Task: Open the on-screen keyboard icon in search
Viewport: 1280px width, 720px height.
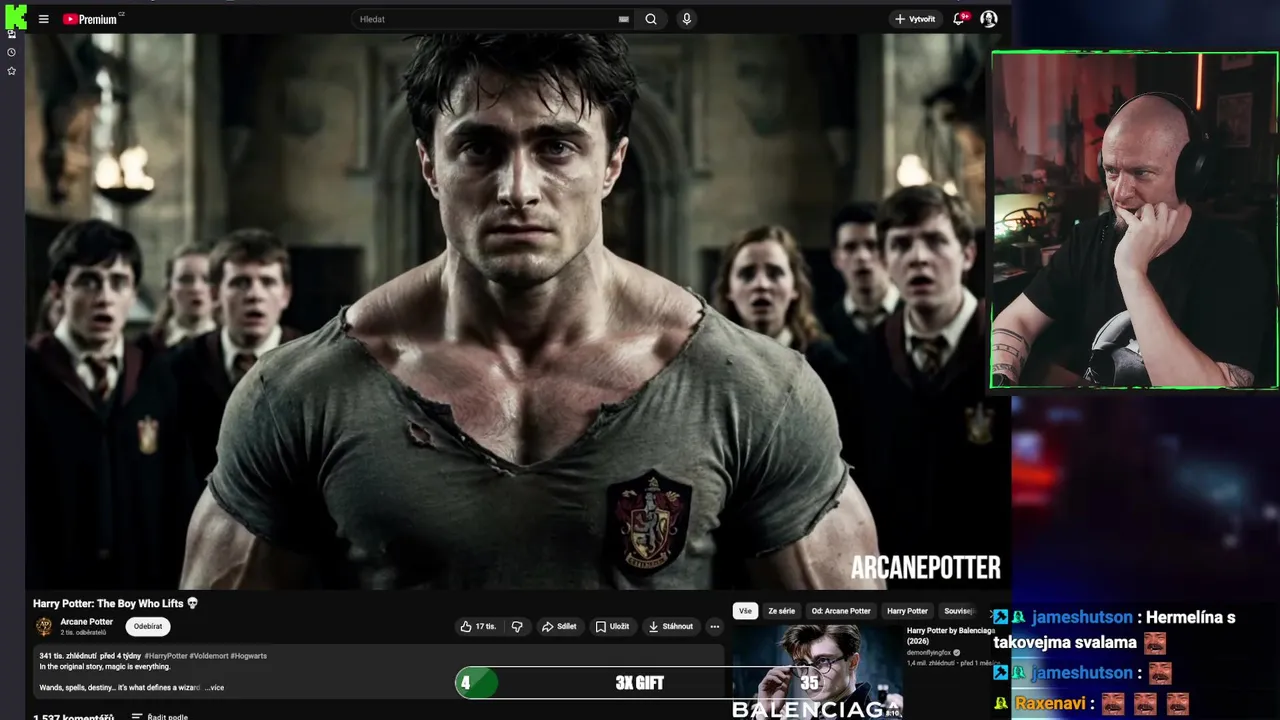Action: pos(624,19)
